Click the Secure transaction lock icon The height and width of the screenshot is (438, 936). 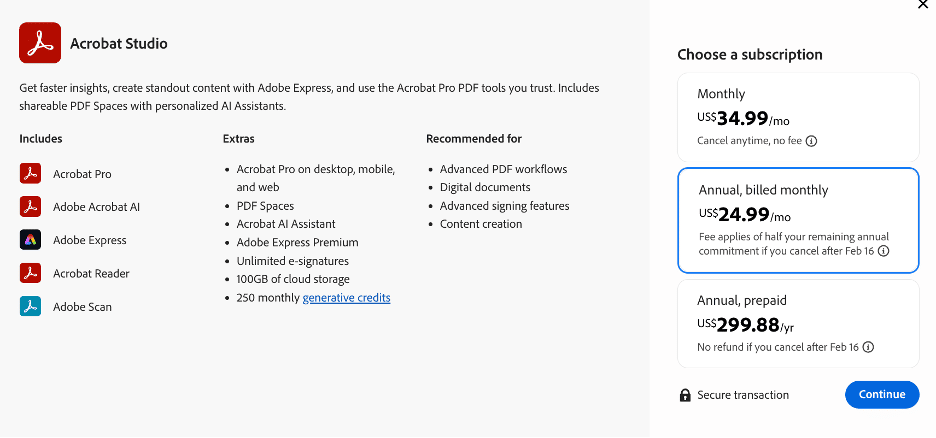pos(685,395)
